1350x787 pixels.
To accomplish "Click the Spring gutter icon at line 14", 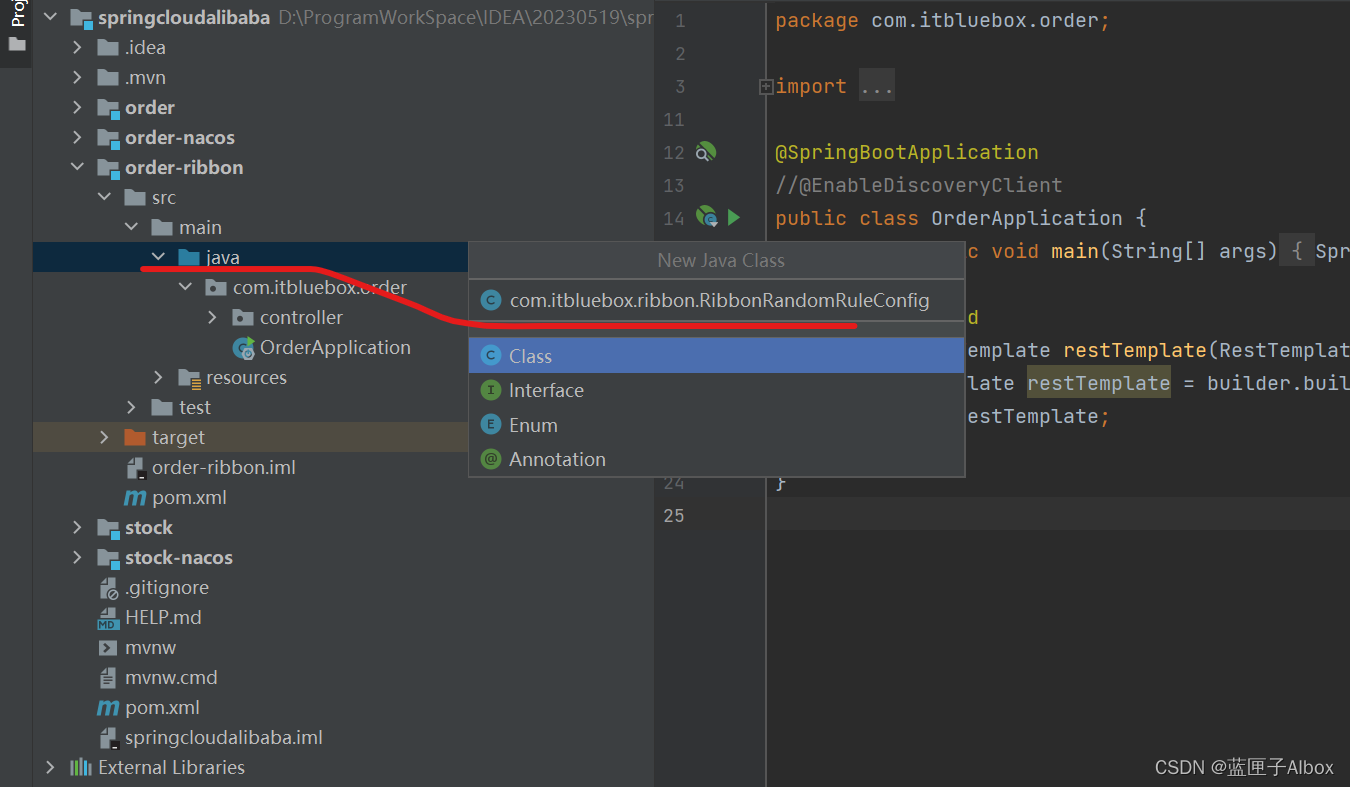I will pos(707,217).
